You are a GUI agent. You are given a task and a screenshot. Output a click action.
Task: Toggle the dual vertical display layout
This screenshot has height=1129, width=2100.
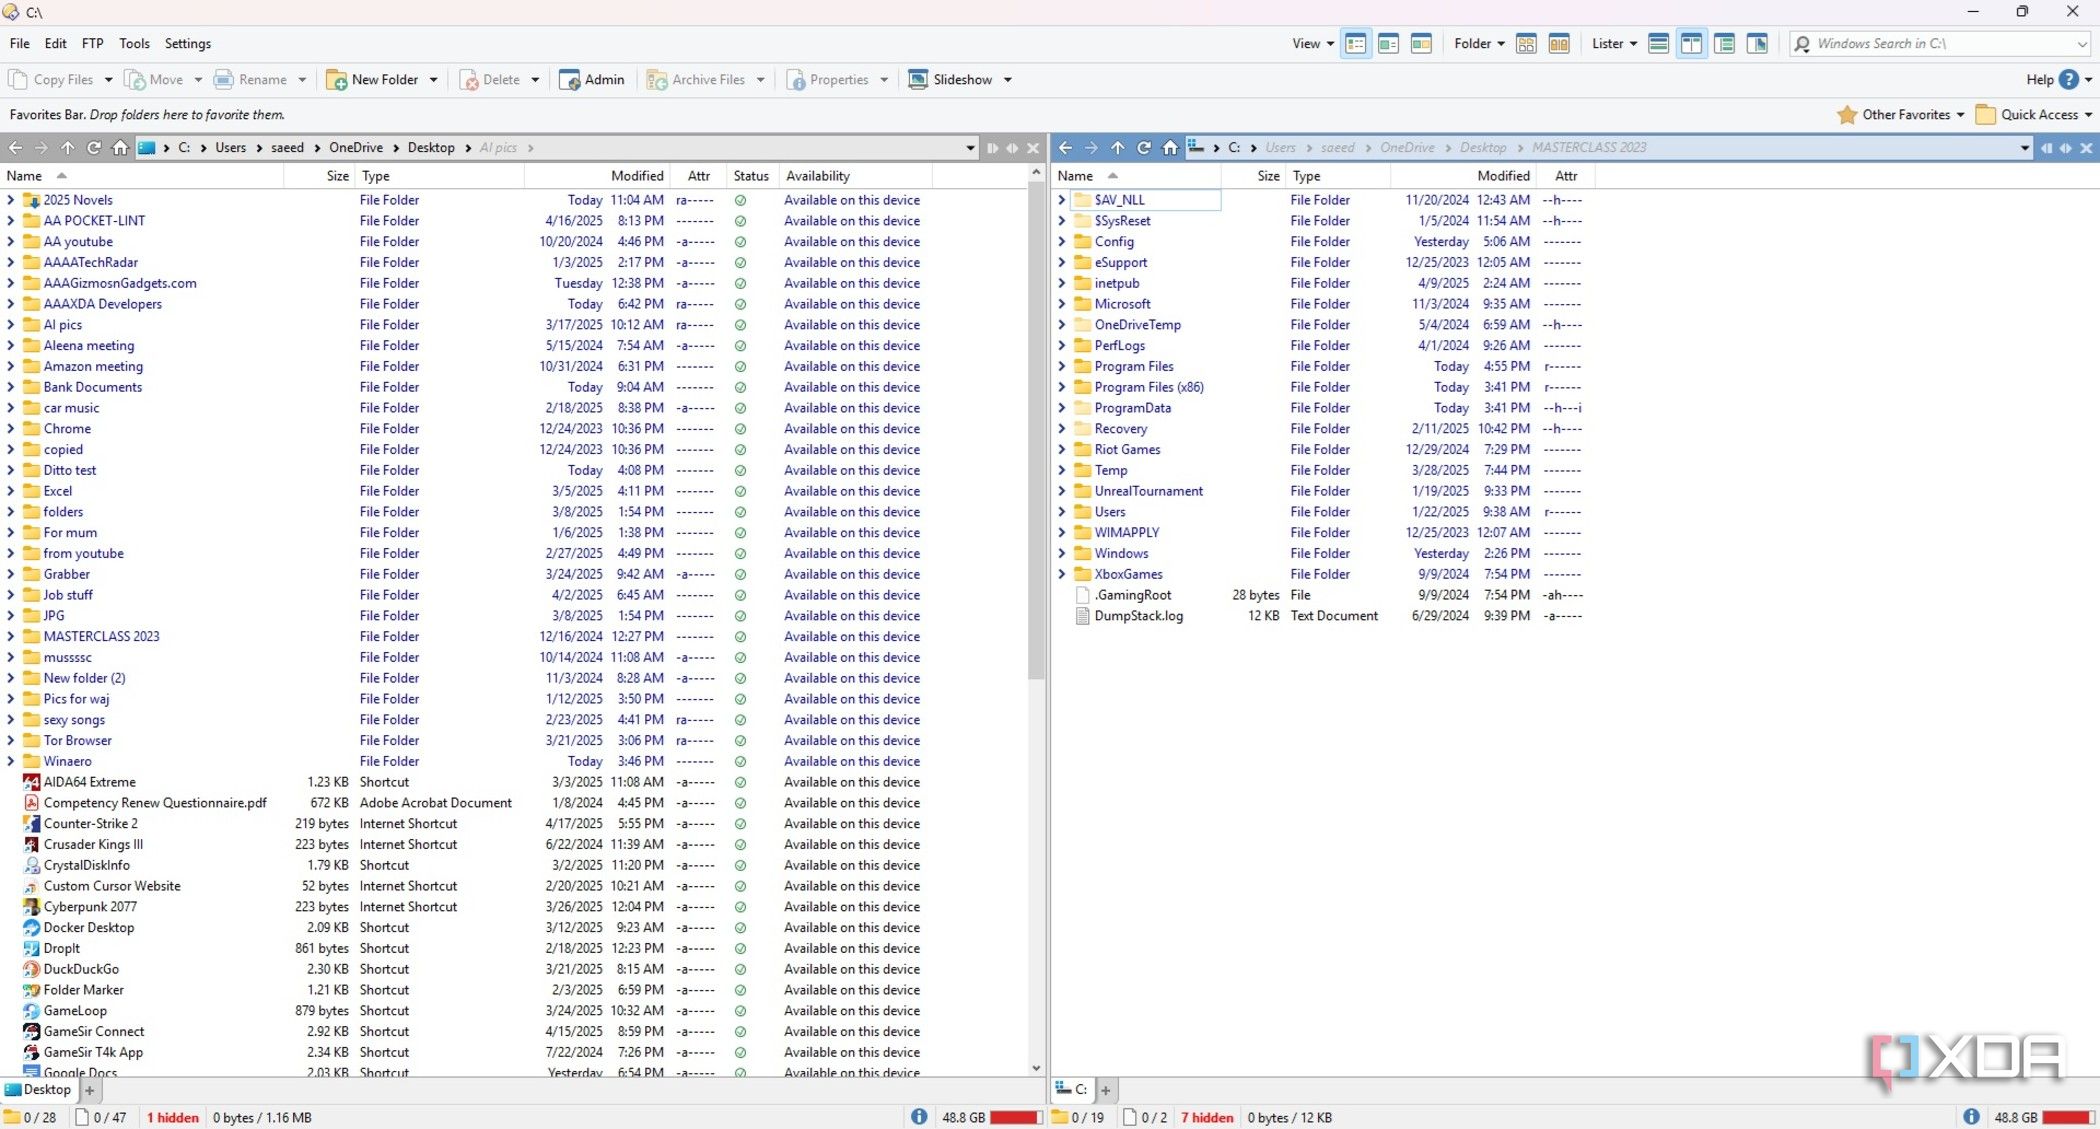pyautogui.click(x=1691, y=44)
